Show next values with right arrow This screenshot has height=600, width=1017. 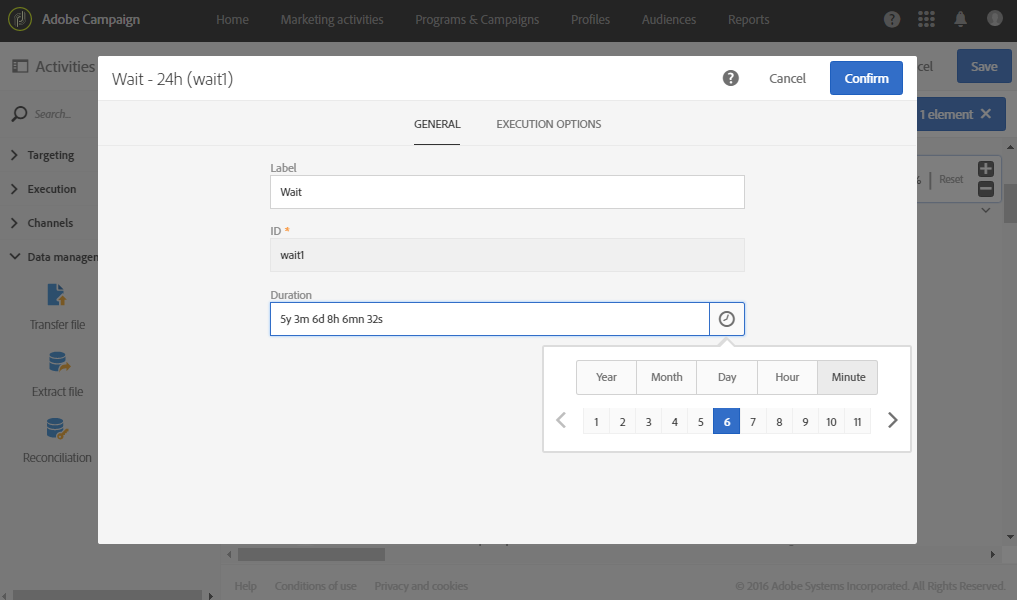click(893, 421)
